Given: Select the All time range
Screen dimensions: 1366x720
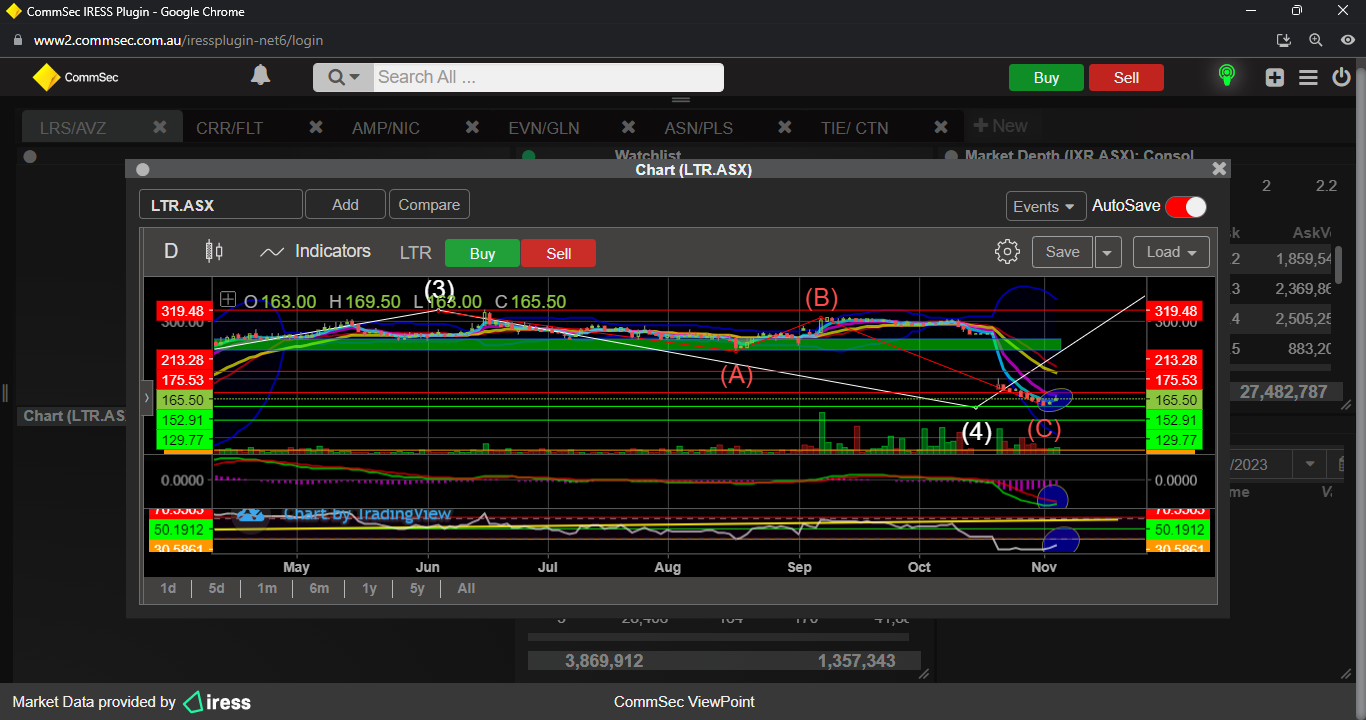Looking at the screenshot, I should [x=466, y=588].
